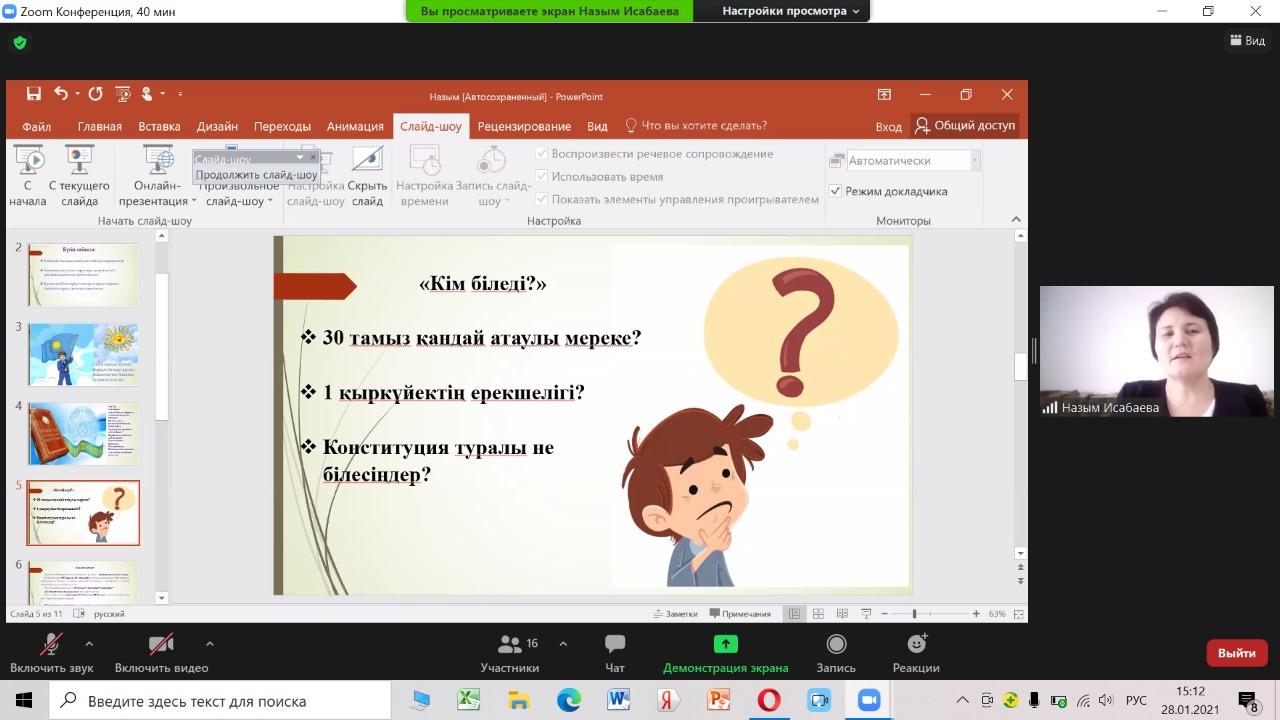Click the Zoom Chat icon

[614, 645]
